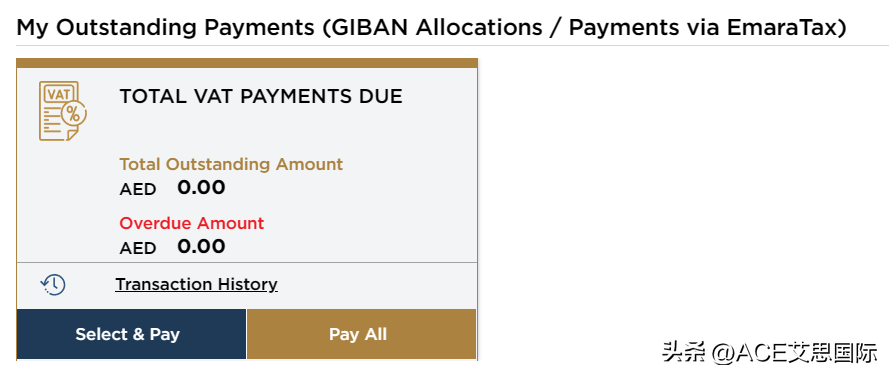Screen dimensions: 889x375
Task: Click the red Overdue Amount label
Action: (192, 224)
